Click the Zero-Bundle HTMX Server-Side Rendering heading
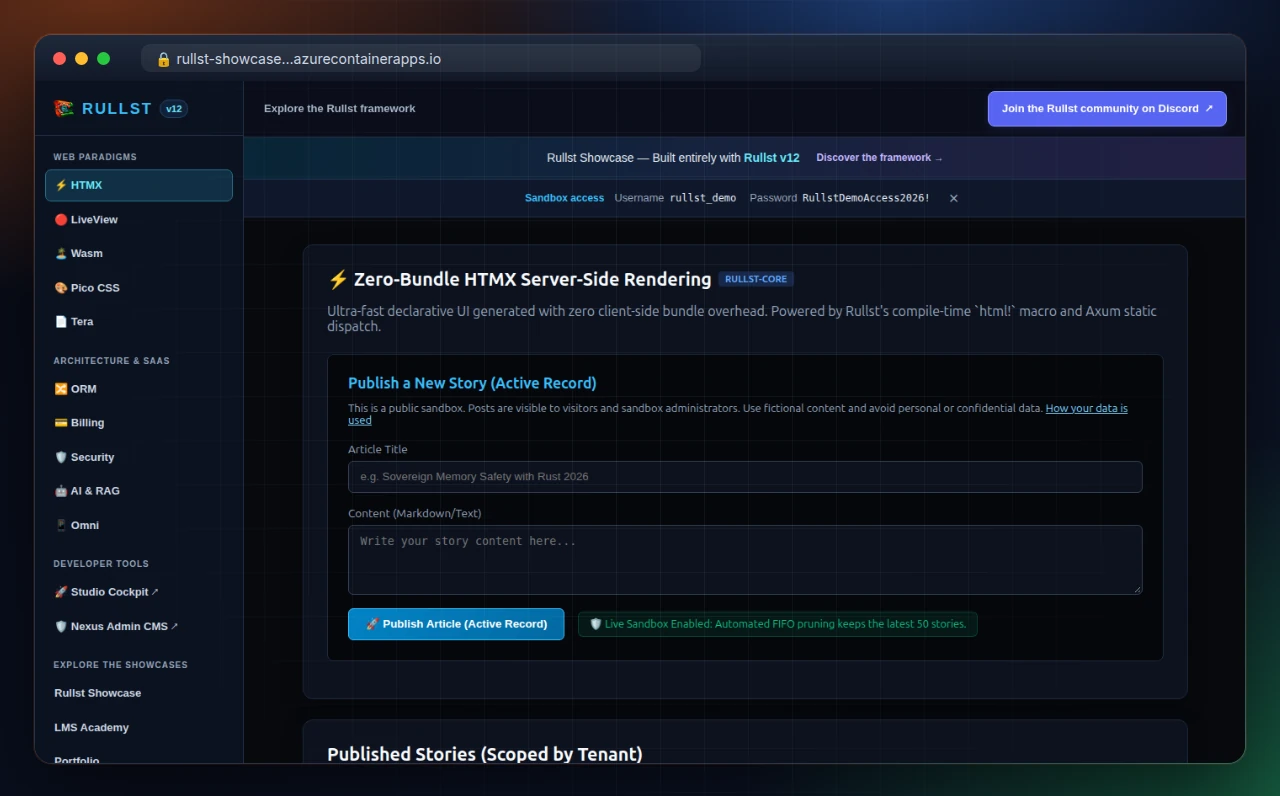1280x796 pixels. 520,280
